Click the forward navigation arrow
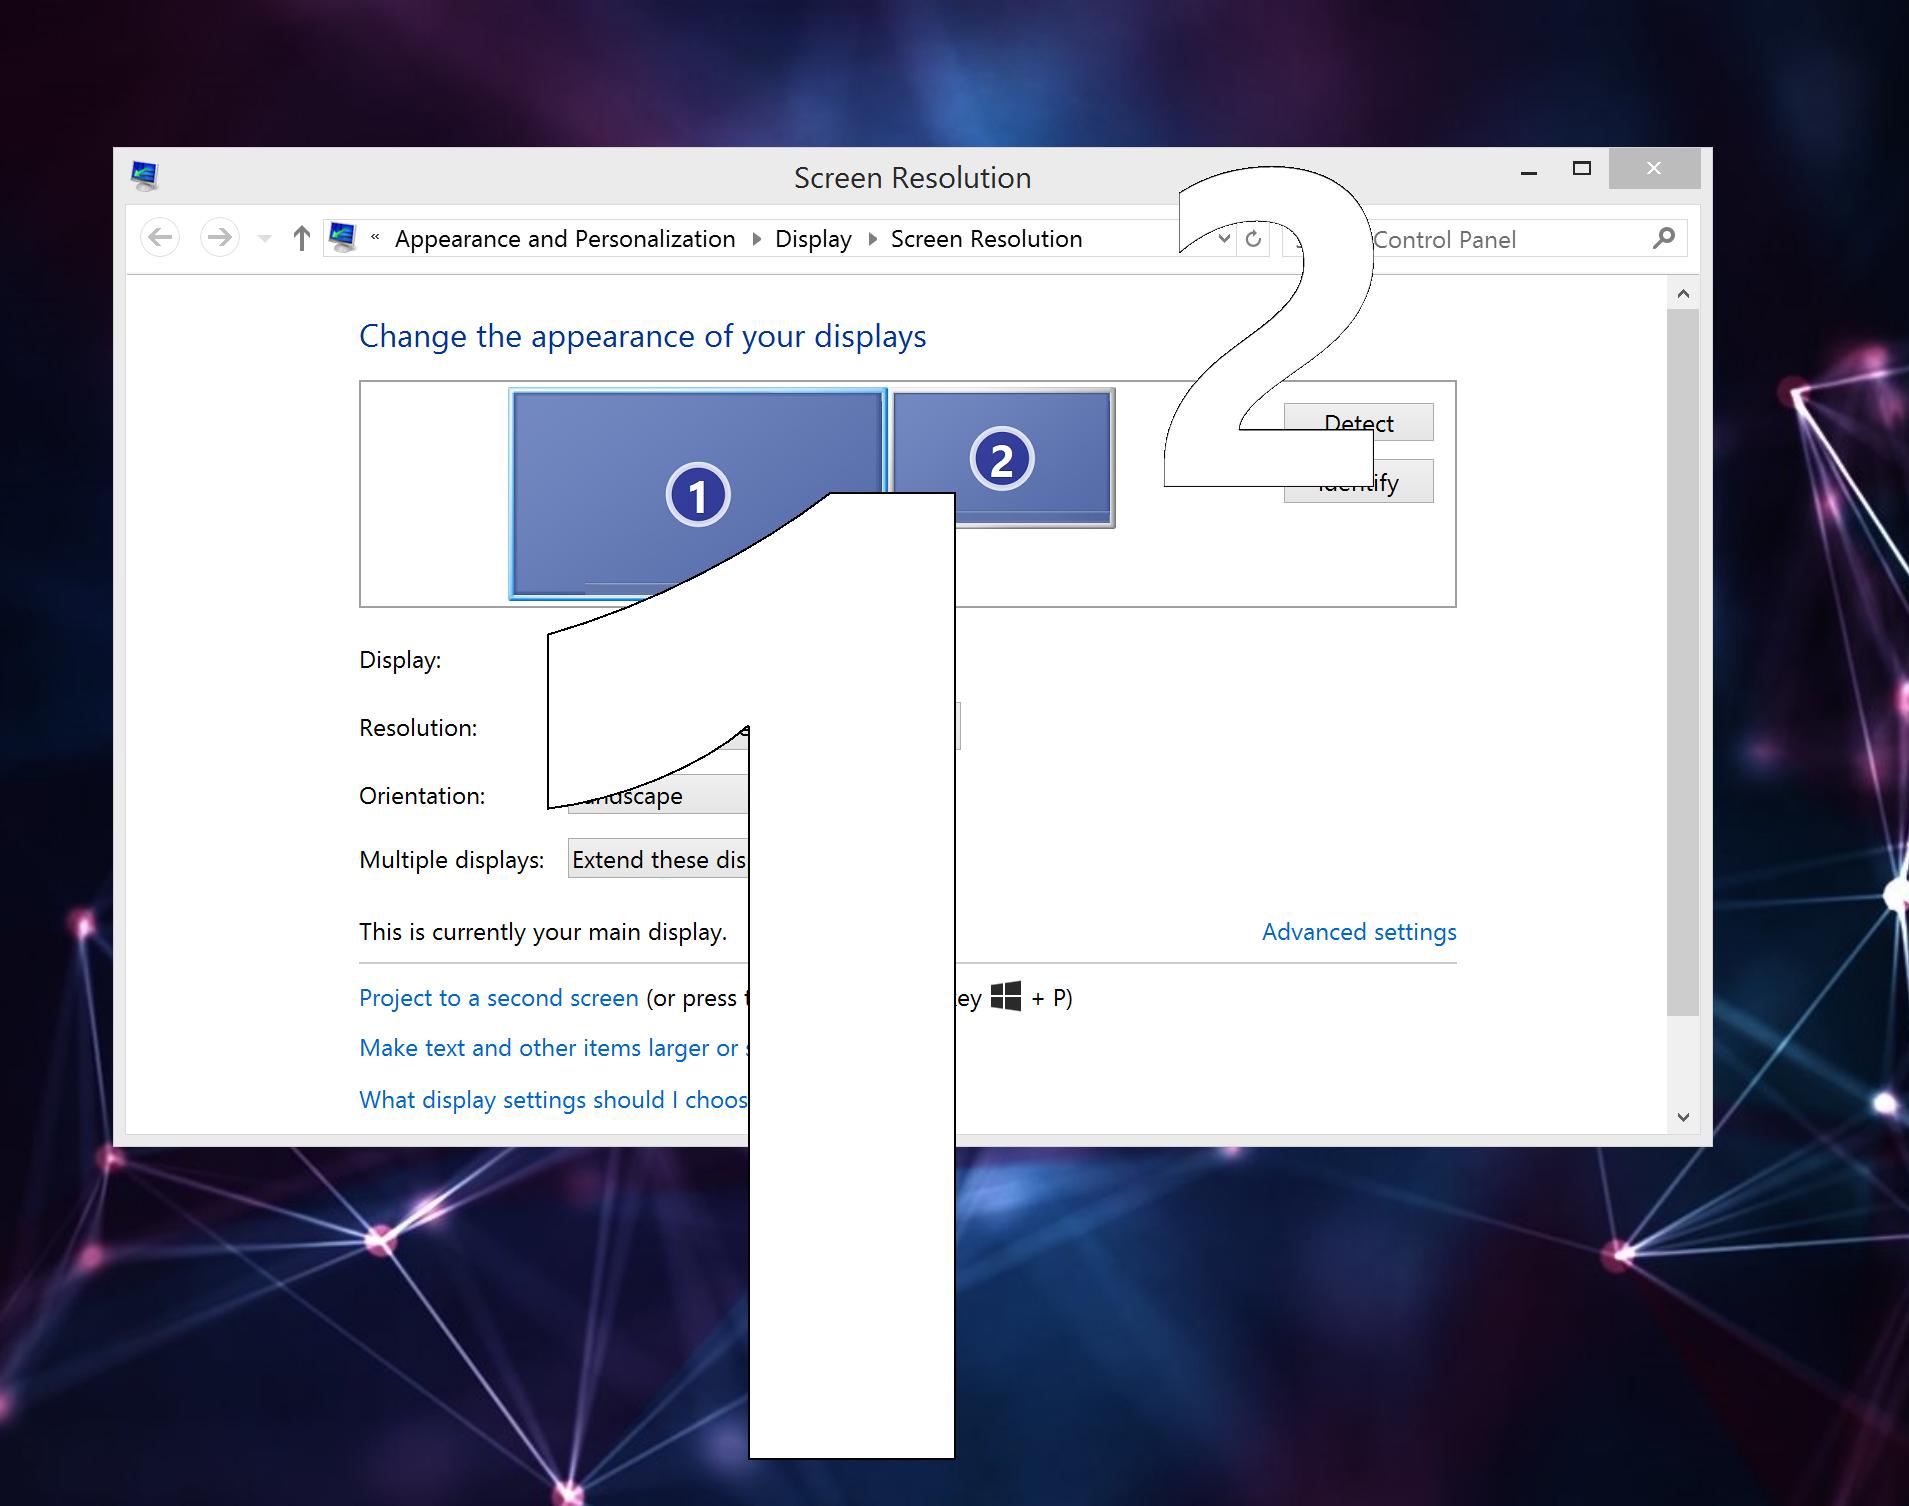The height and width of the screenshot is (1506, 1909). [x=219, y=237]
